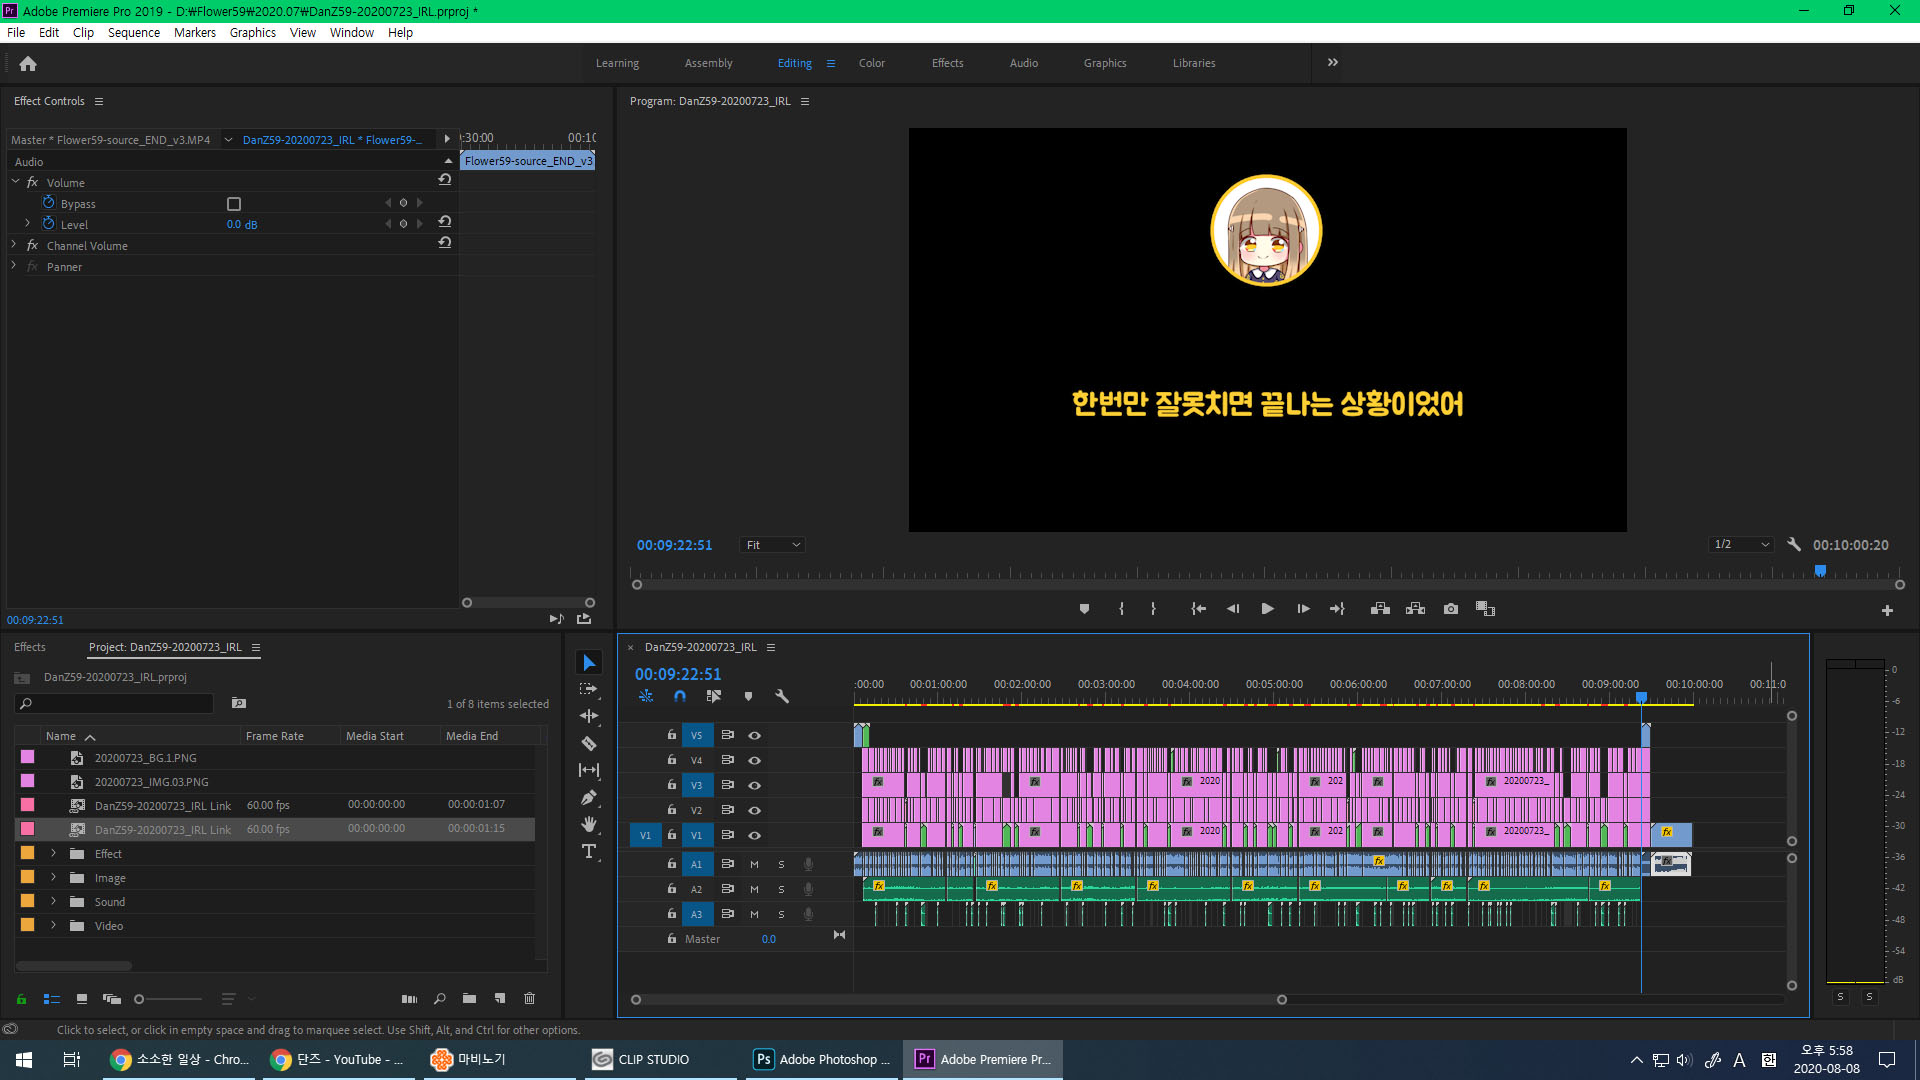Switch to Audio workspace

pos(1024,63)
